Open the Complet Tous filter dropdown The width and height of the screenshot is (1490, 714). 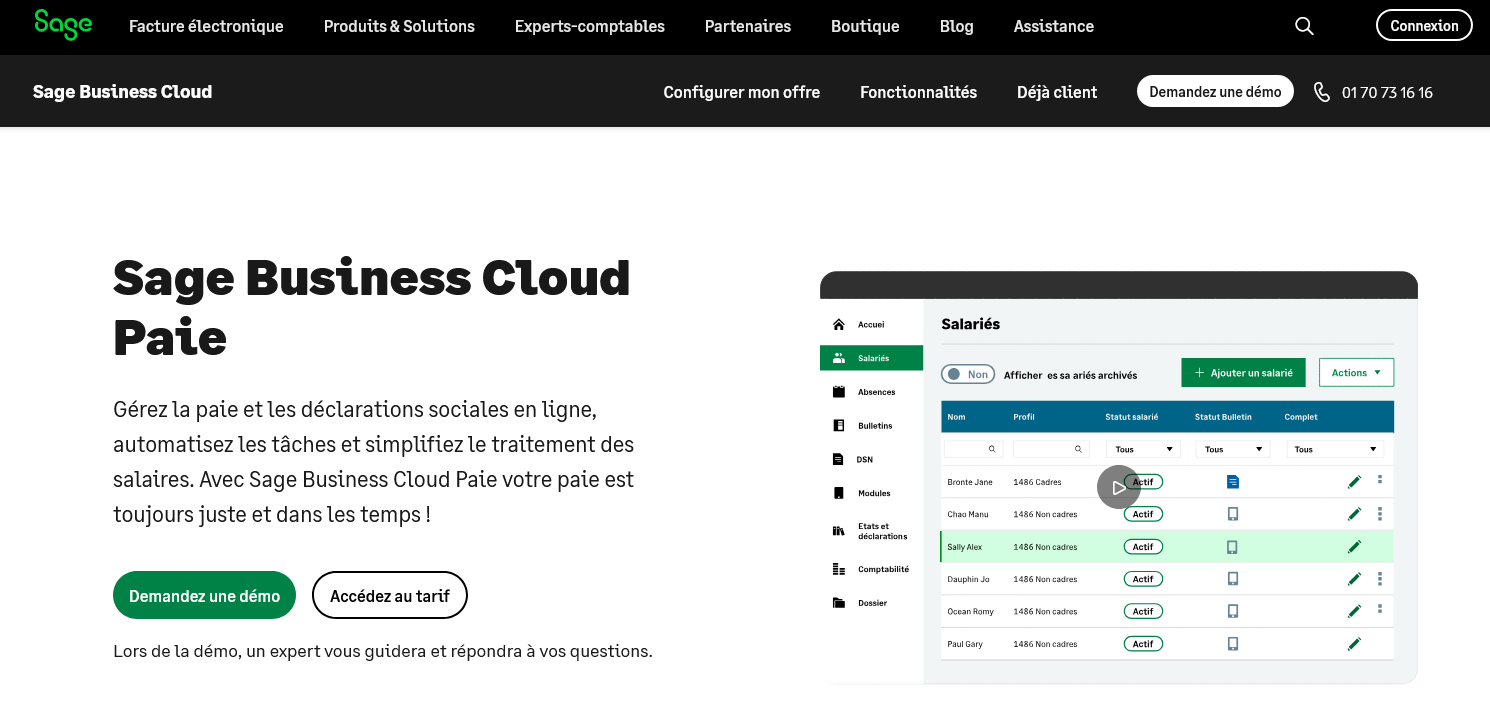(1334, 449)
